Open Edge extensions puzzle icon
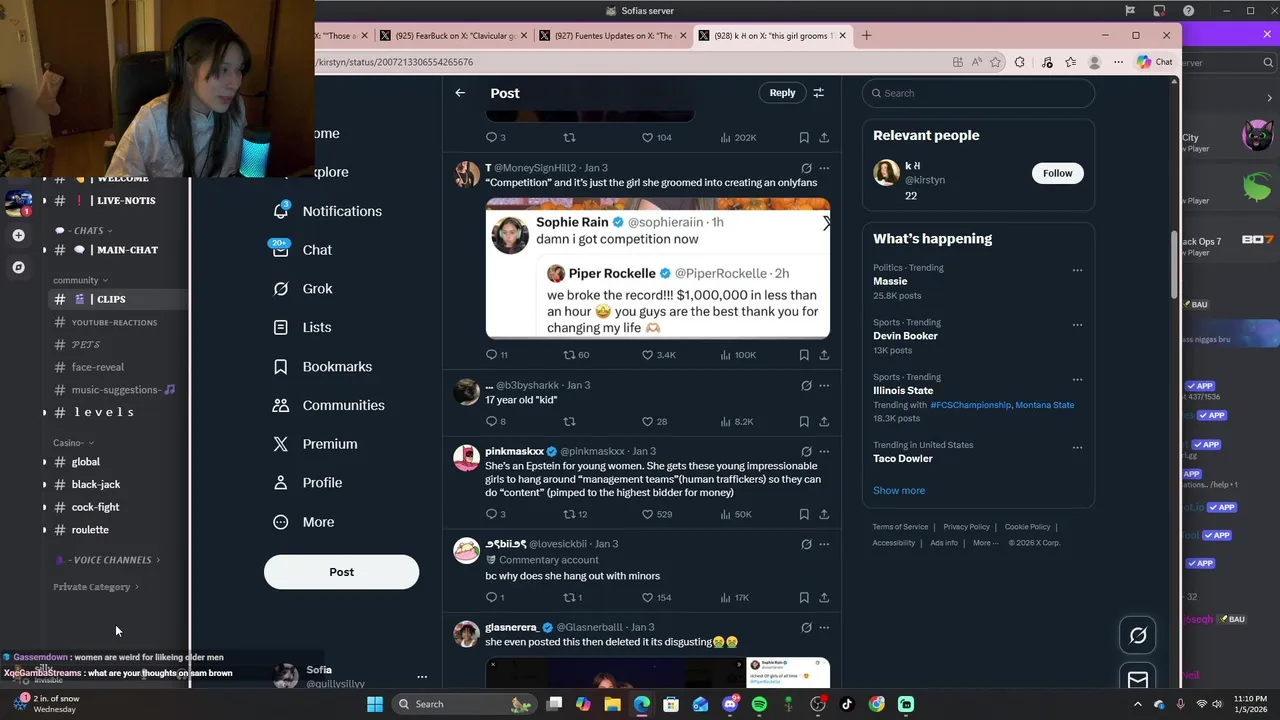The image size is (1280, 720). click(1019, 62)
